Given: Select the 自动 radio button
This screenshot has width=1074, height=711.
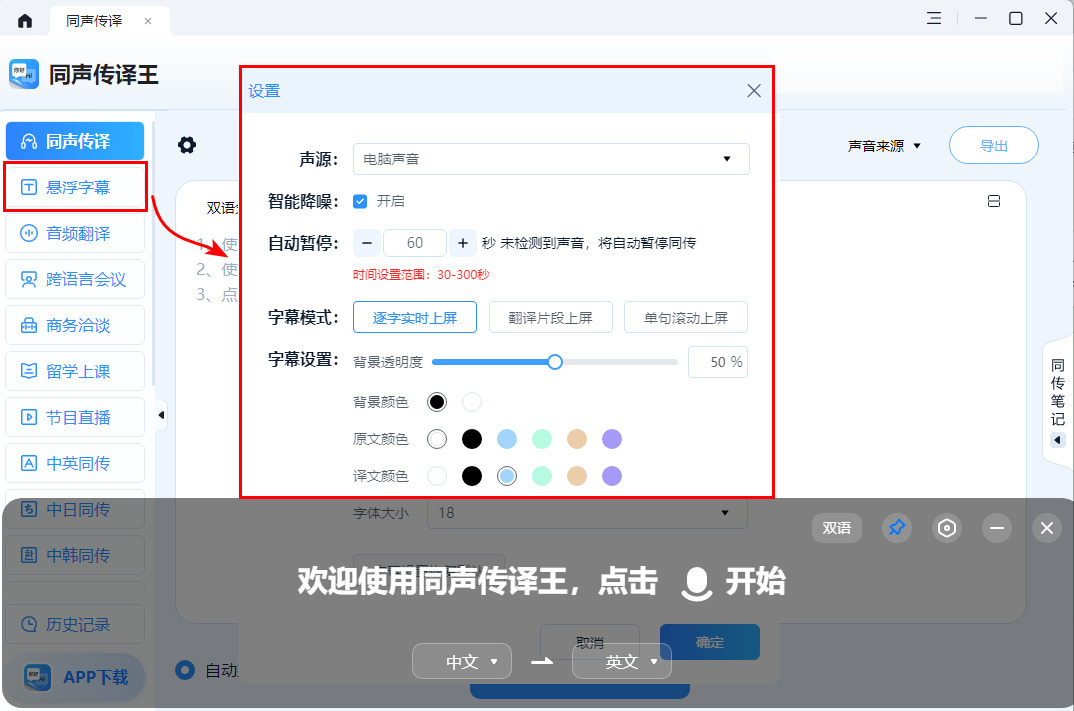Looking at the screenshot, I should [x=185, y=670].
